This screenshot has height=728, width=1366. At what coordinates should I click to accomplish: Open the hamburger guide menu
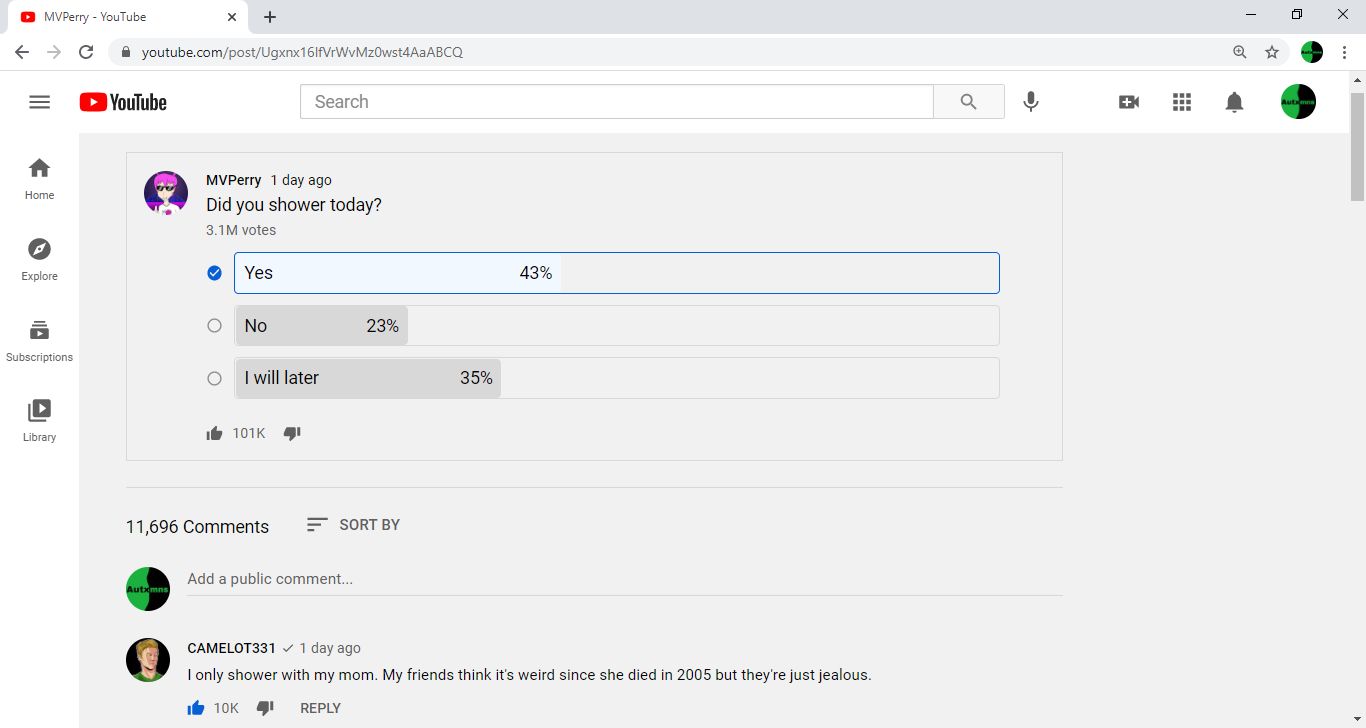click(39, 102)
